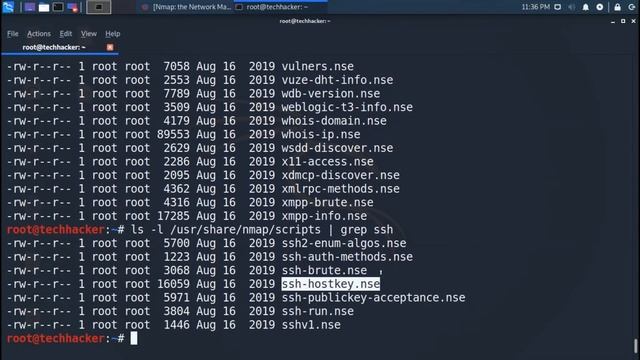
Task: Close the terminal window
Action: 633,21
